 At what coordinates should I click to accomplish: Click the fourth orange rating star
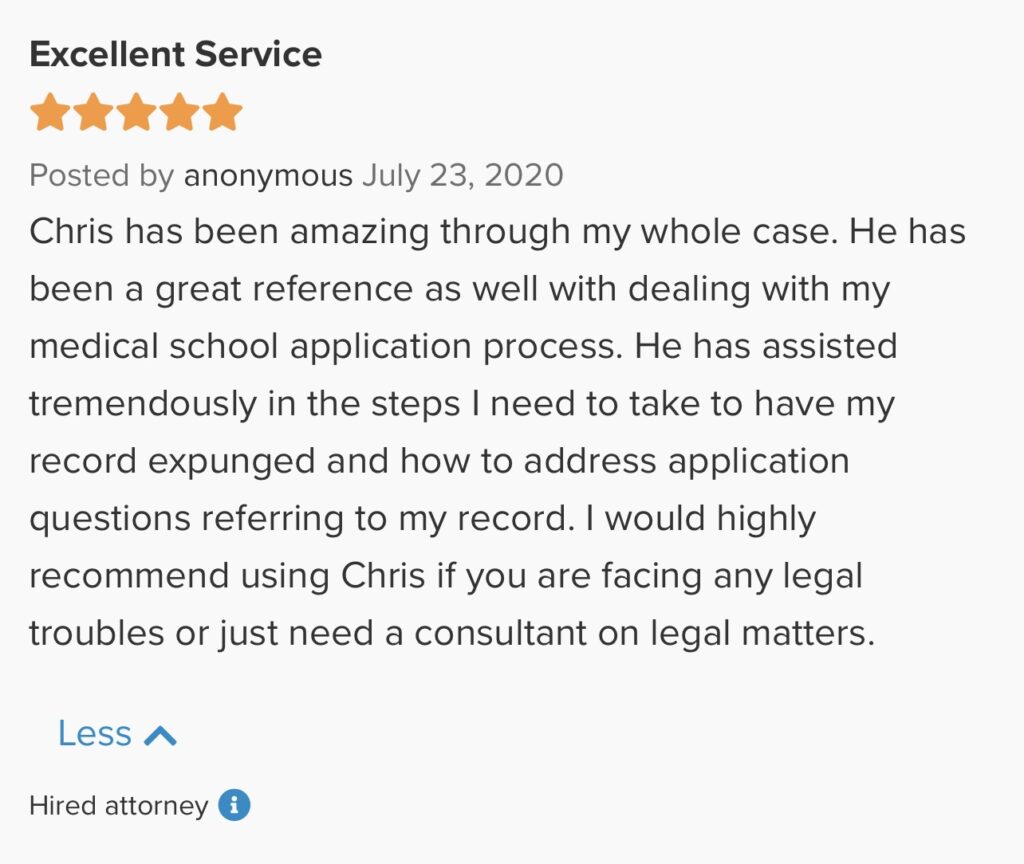point(180,113)
